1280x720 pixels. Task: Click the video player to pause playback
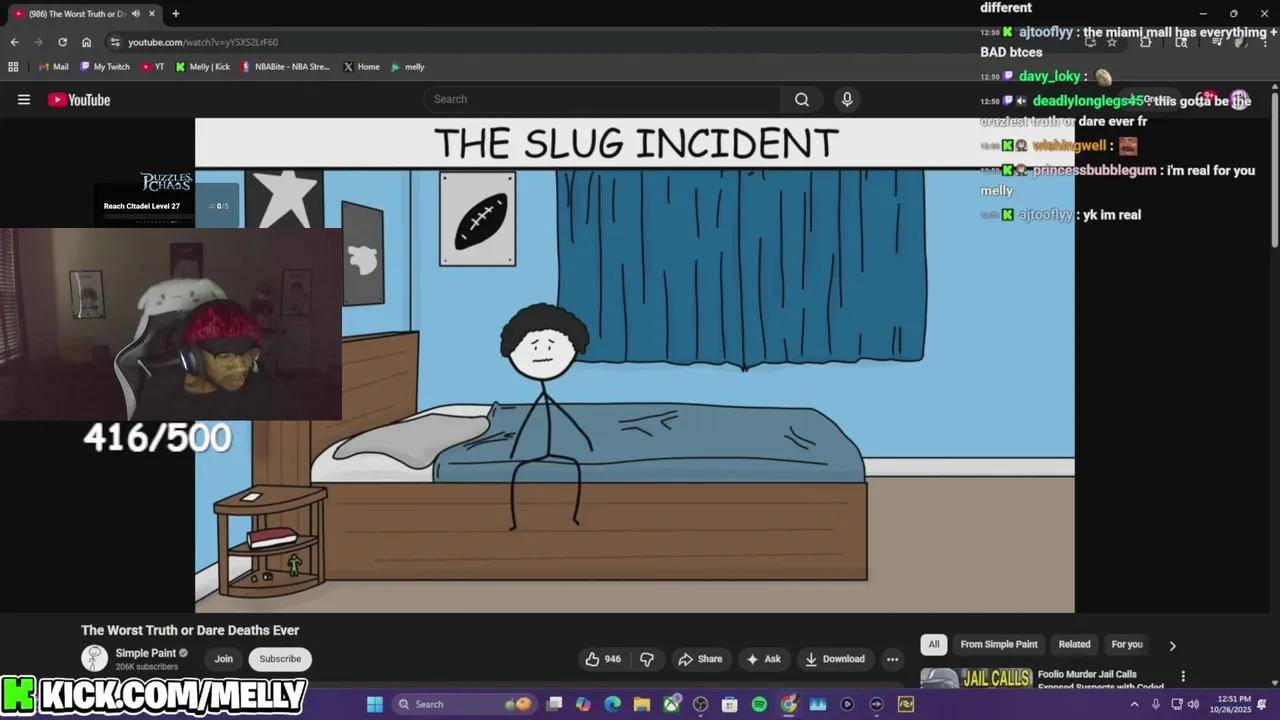coord(635,365)
